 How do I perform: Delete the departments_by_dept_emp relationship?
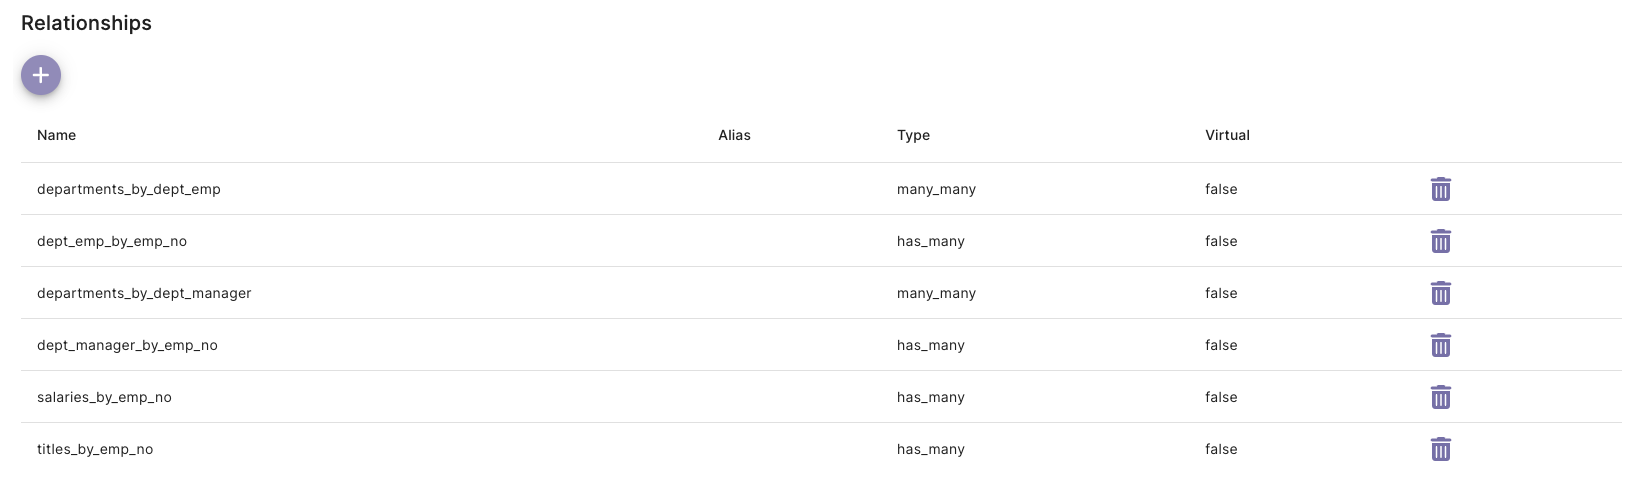[x=1440, y=189]
